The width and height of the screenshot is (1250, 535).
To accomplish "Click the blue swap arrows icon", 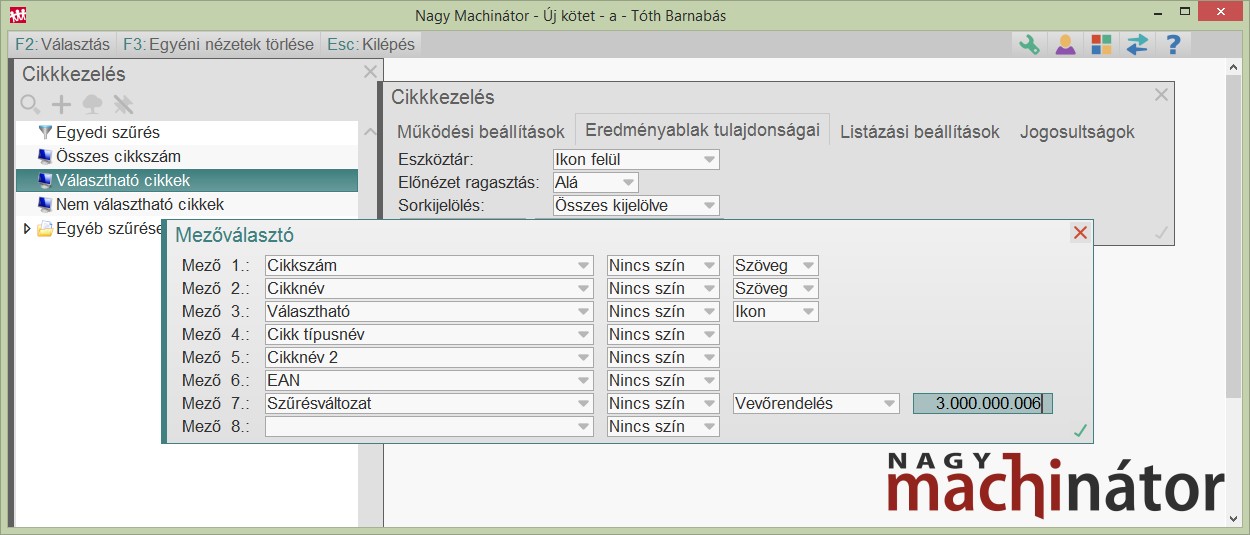I will (1137, 44).
